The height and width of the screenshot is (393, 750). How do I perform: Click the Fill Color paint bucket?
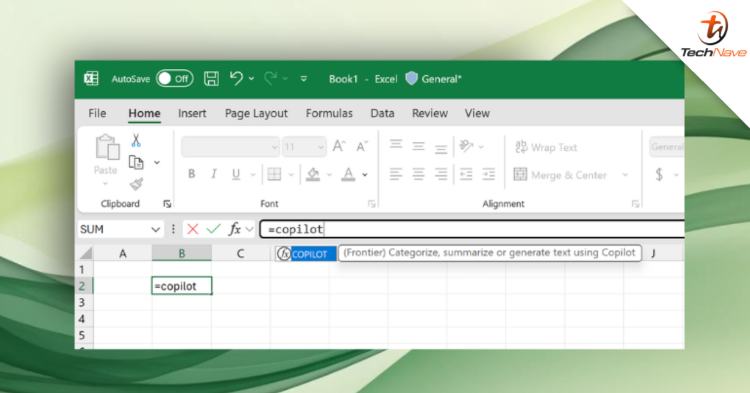click(x=313, y=175)
